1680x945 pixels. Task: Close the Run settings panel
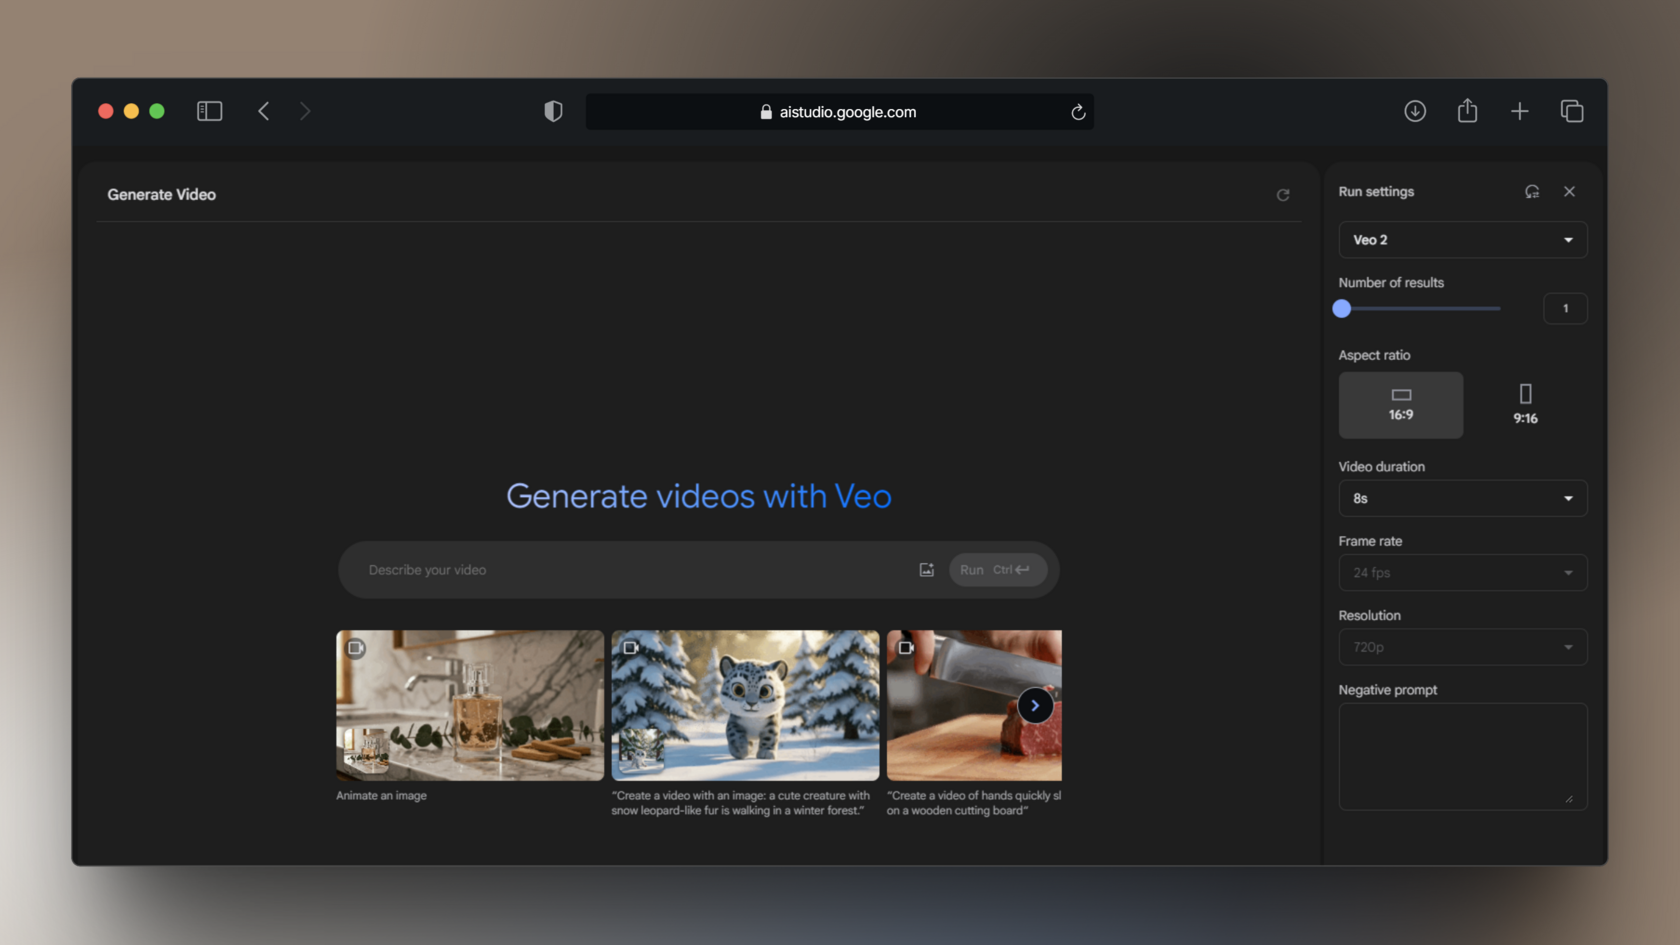(x=1569, y=191)
